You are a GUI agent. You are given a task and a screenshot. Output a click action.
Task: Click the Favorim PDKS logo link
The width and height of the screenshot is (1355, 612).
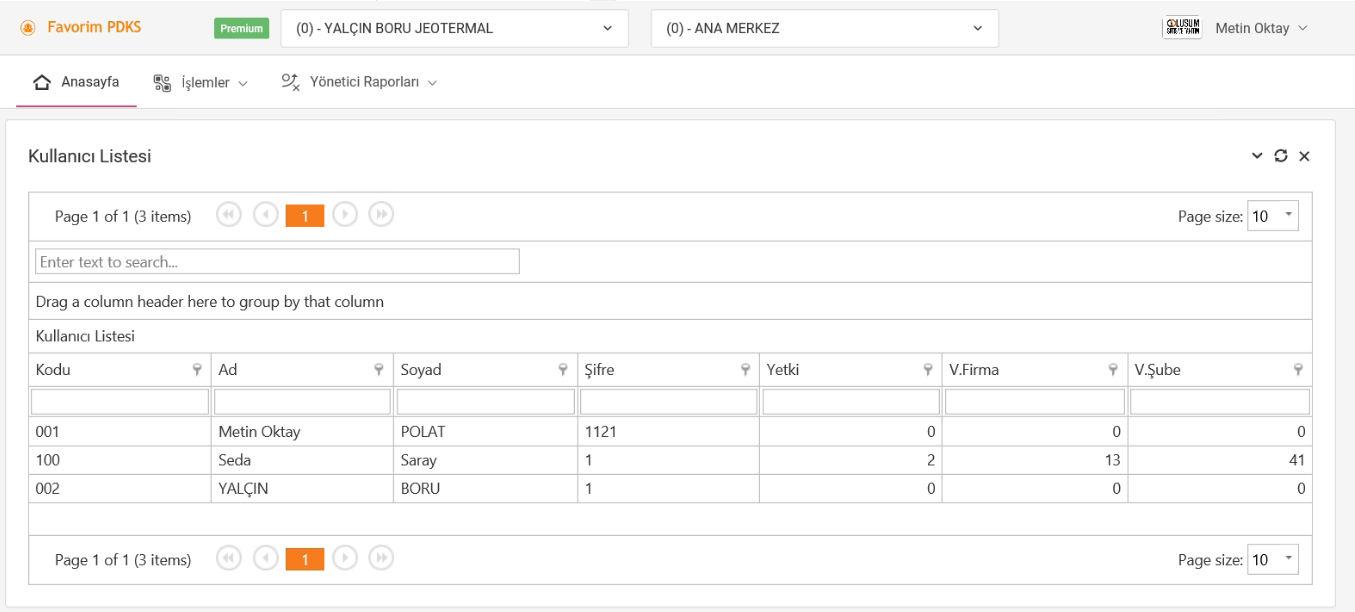click(81, 28)
